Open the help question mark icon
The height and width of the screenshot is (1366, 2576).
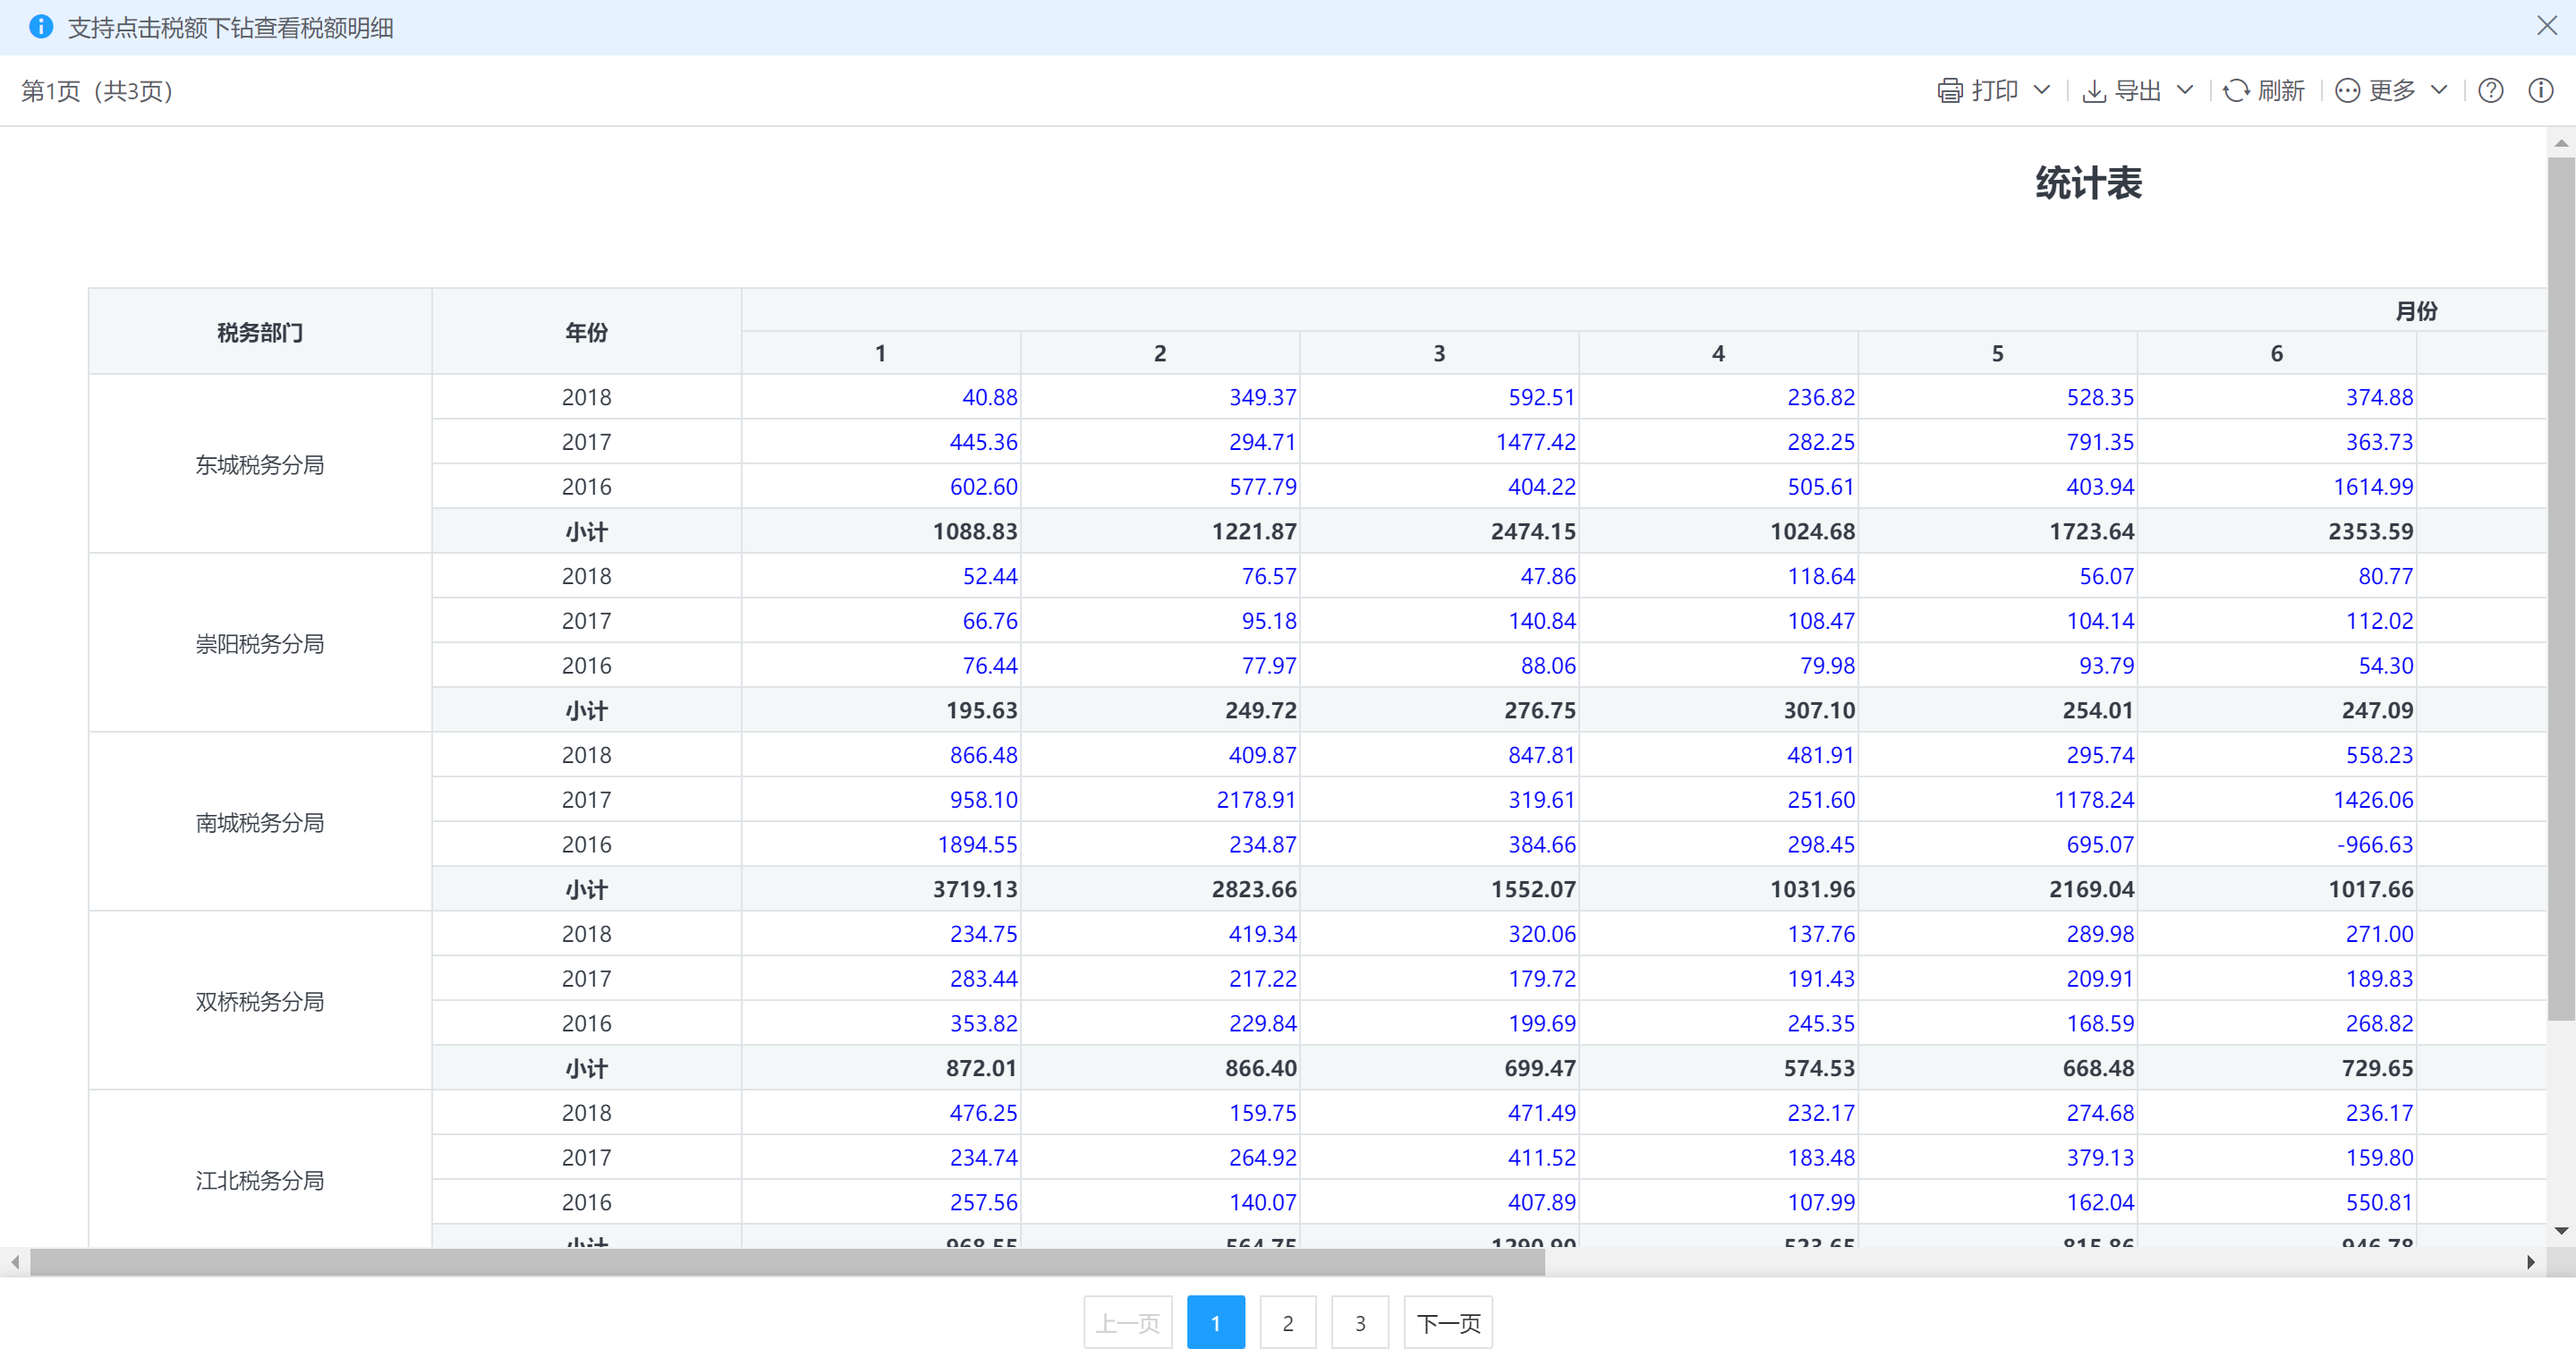coord(2490,91)
